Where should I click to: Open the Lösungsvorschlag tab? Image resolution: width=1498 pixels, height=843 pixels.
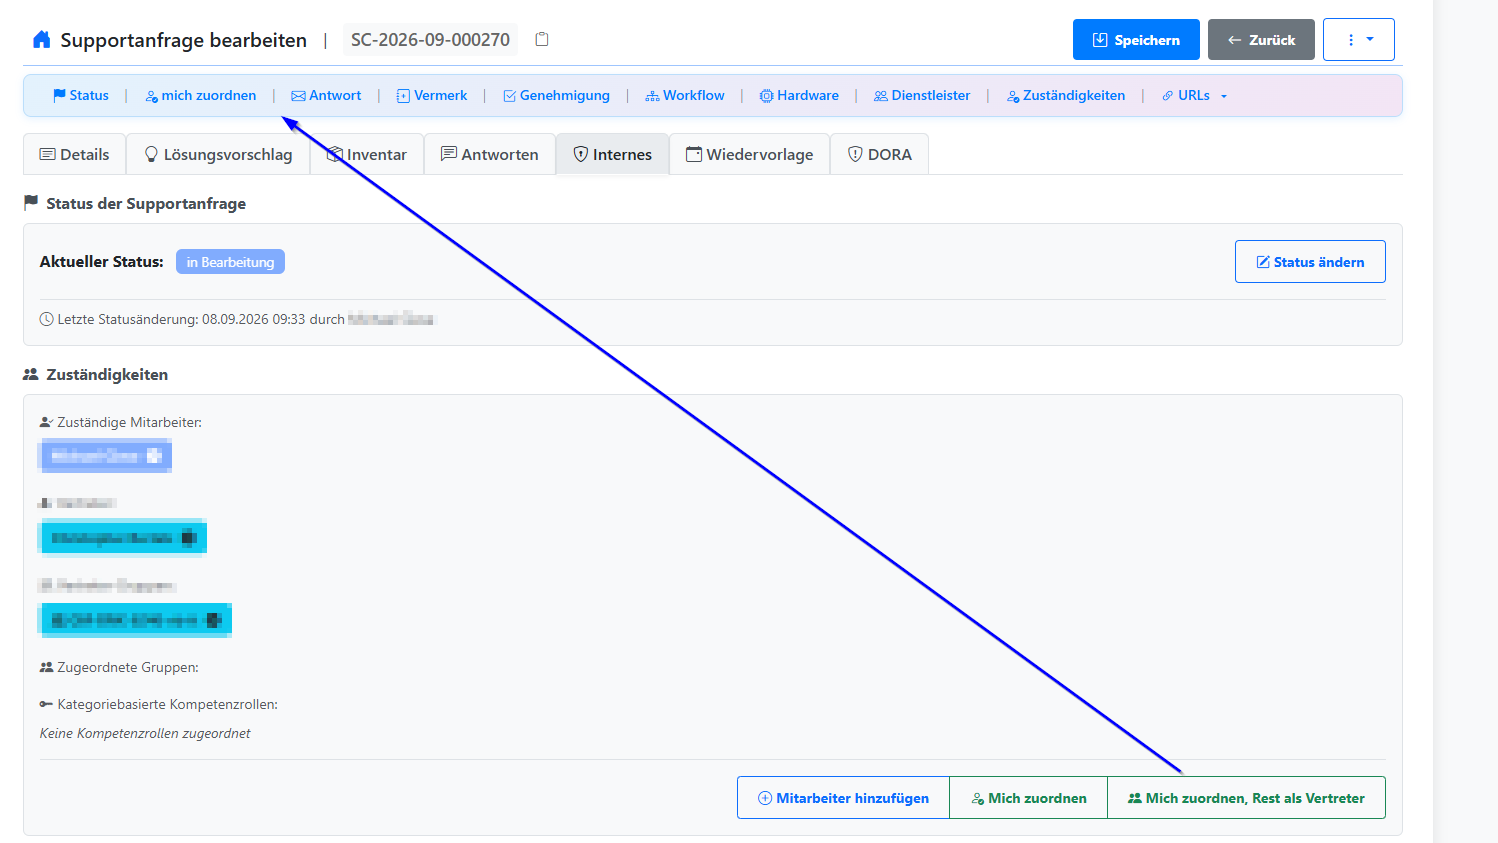coord(218,154)
